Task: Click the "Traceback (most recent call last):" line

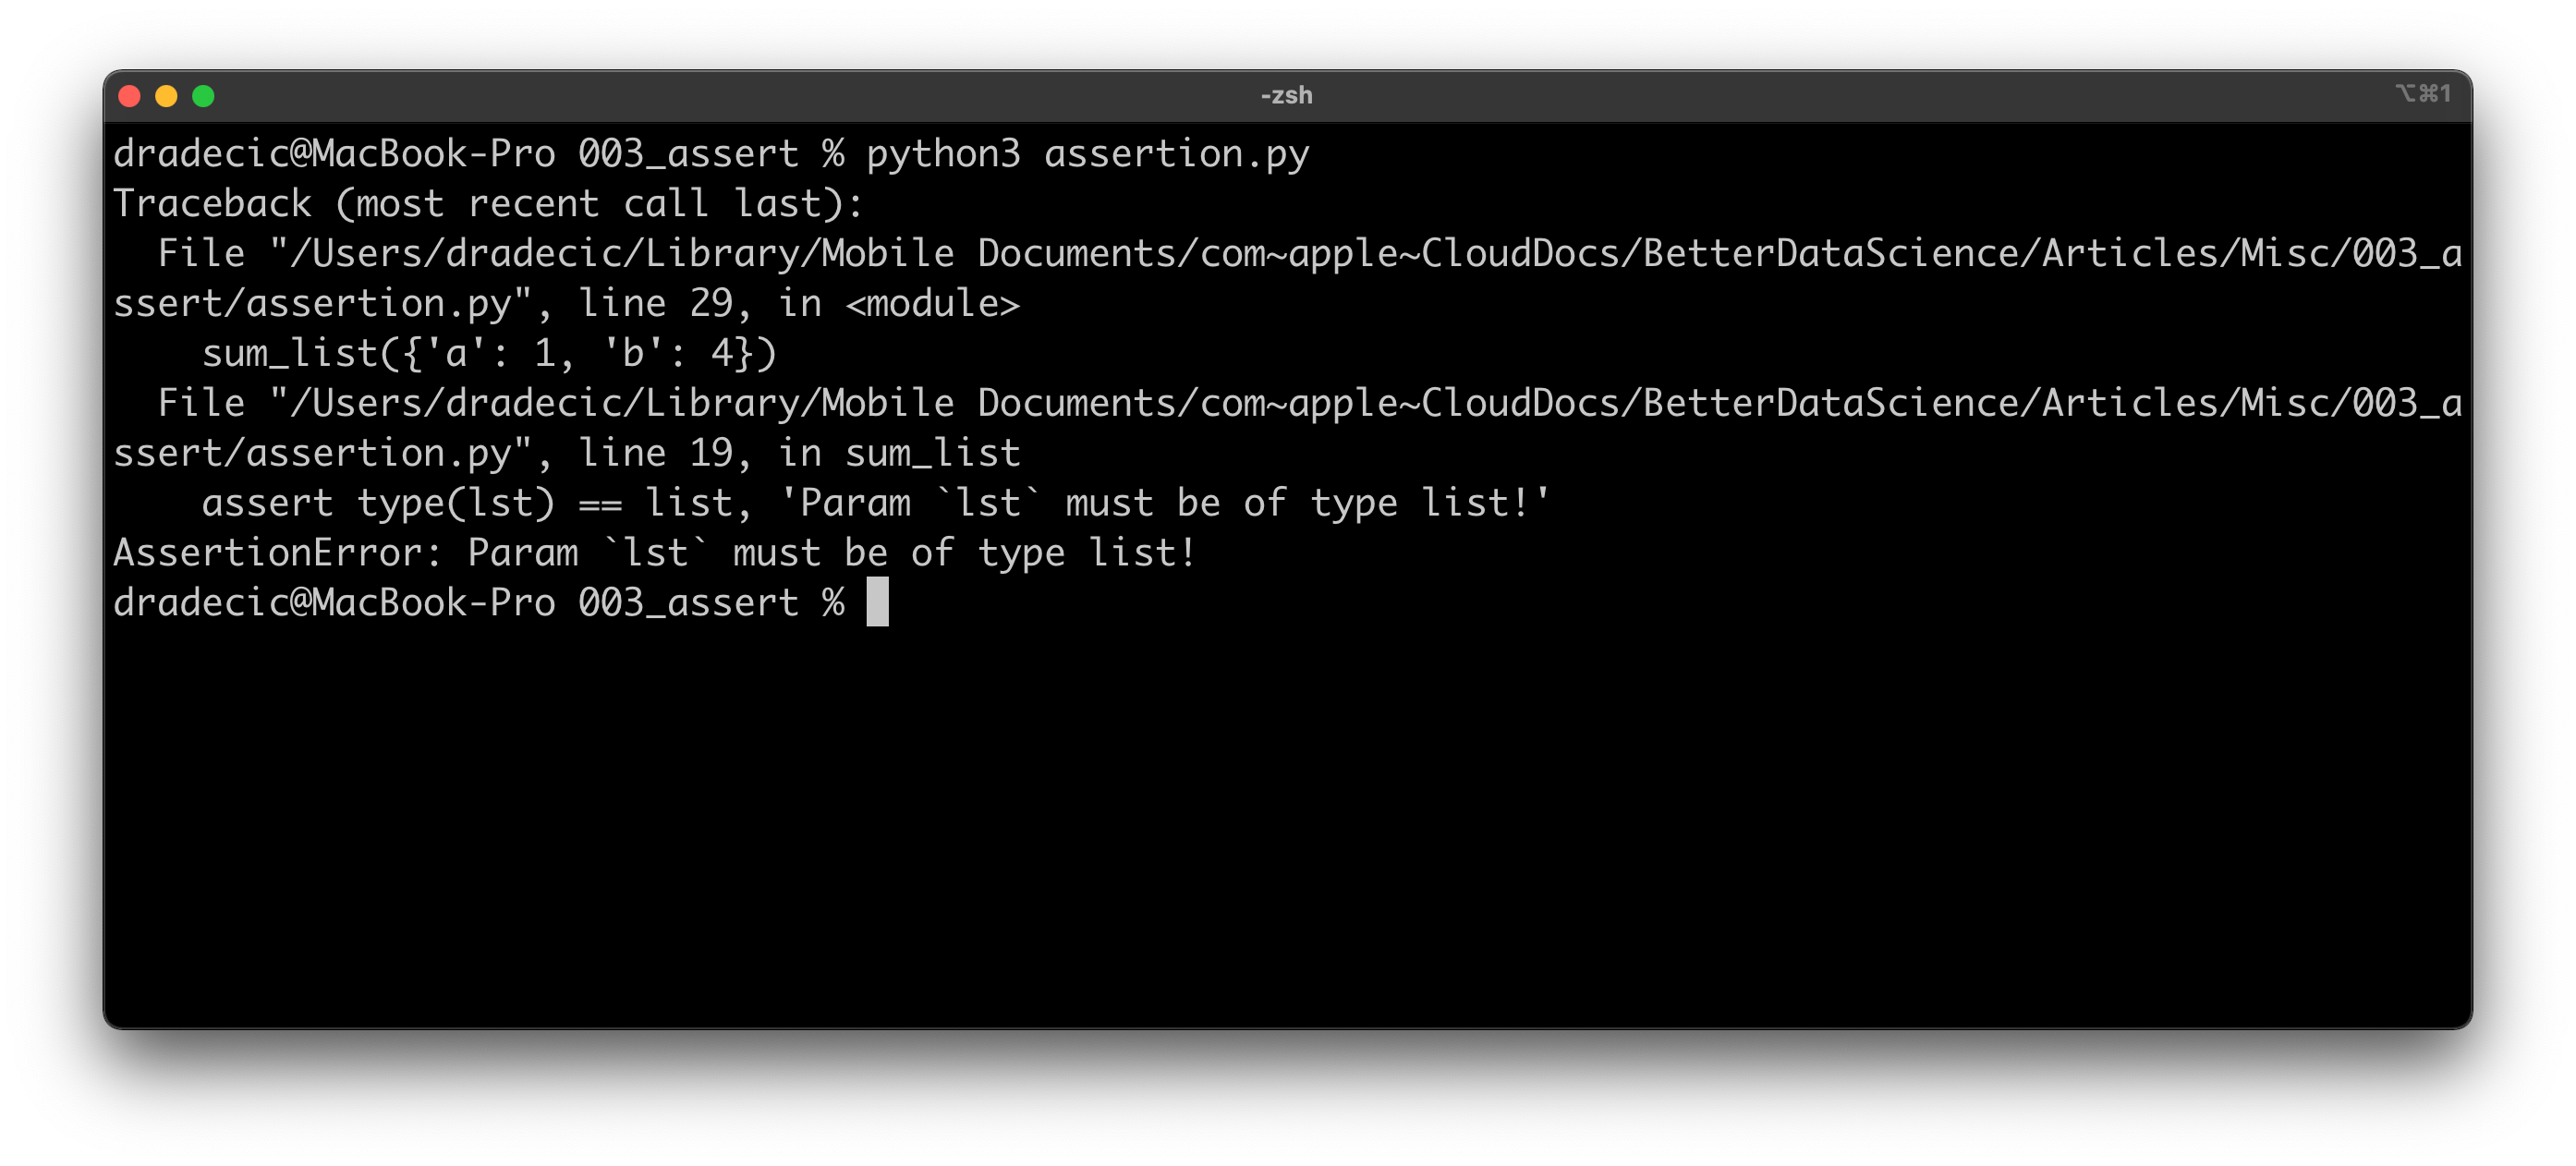Action: click(x=488, y=204)
